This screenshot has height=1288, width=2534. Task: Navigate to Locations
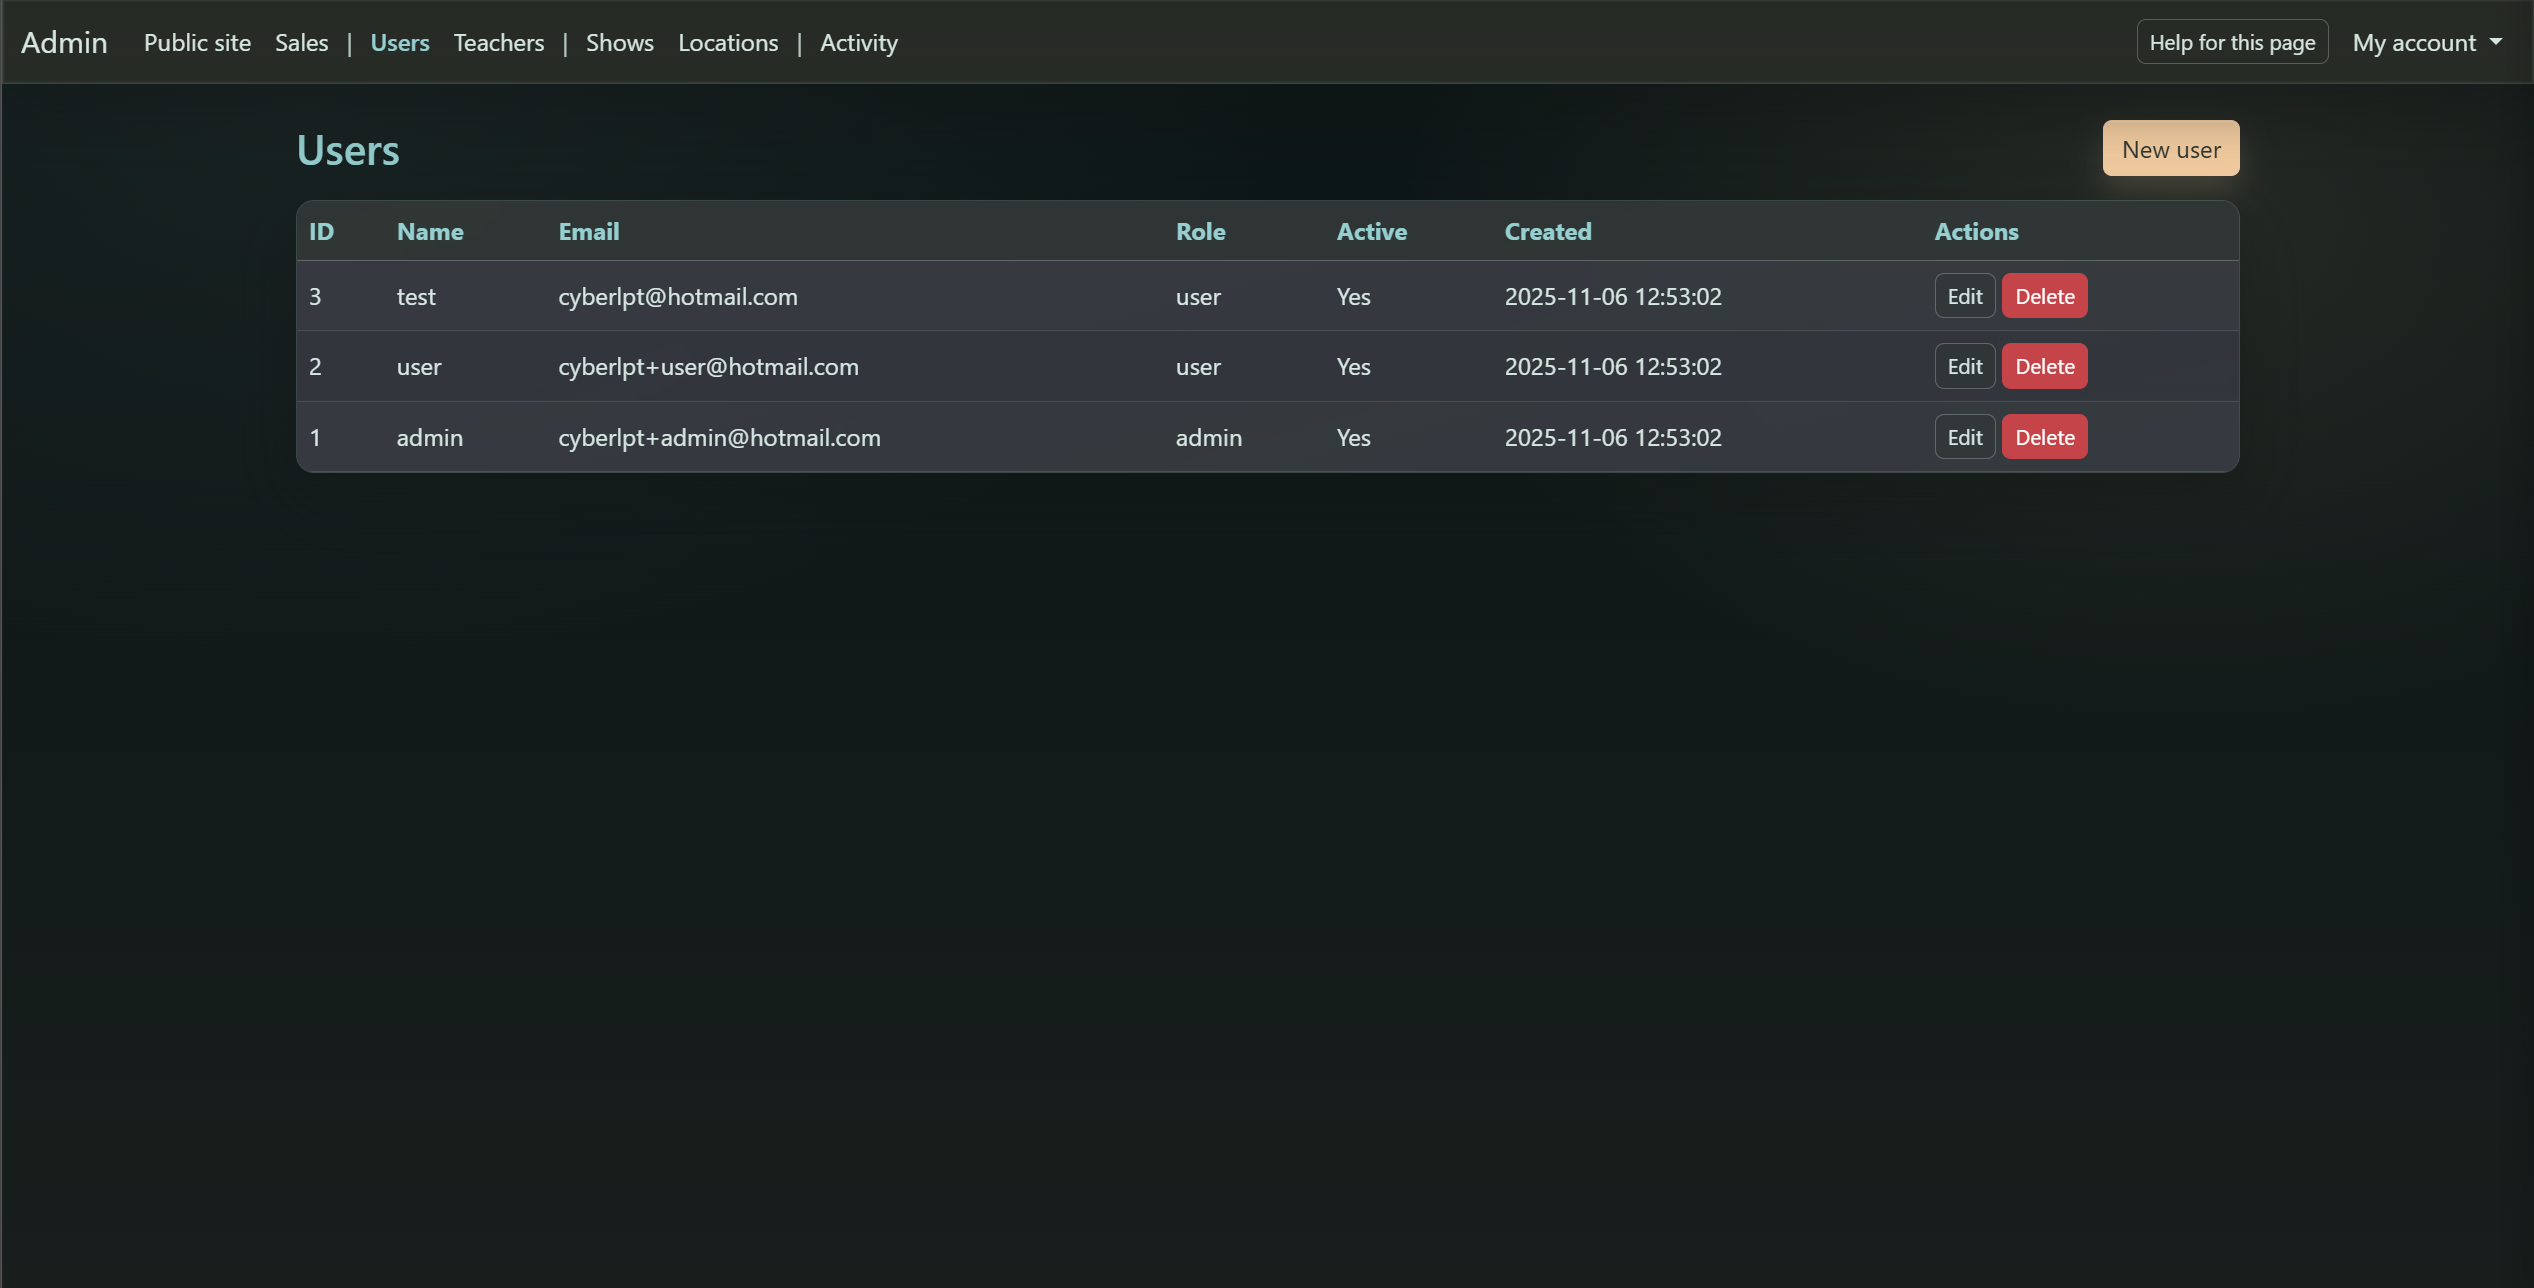(728, 42)
